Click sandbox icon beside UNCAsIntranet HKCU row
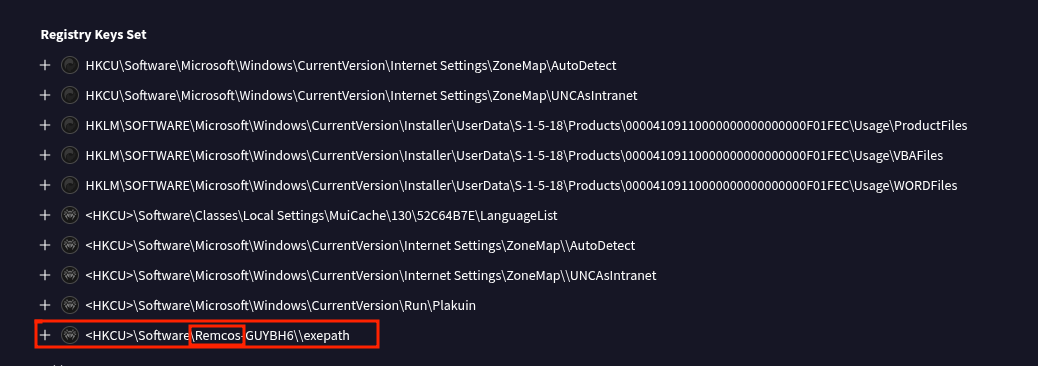This screenshot has height=366, width=1038. [70, 95]
